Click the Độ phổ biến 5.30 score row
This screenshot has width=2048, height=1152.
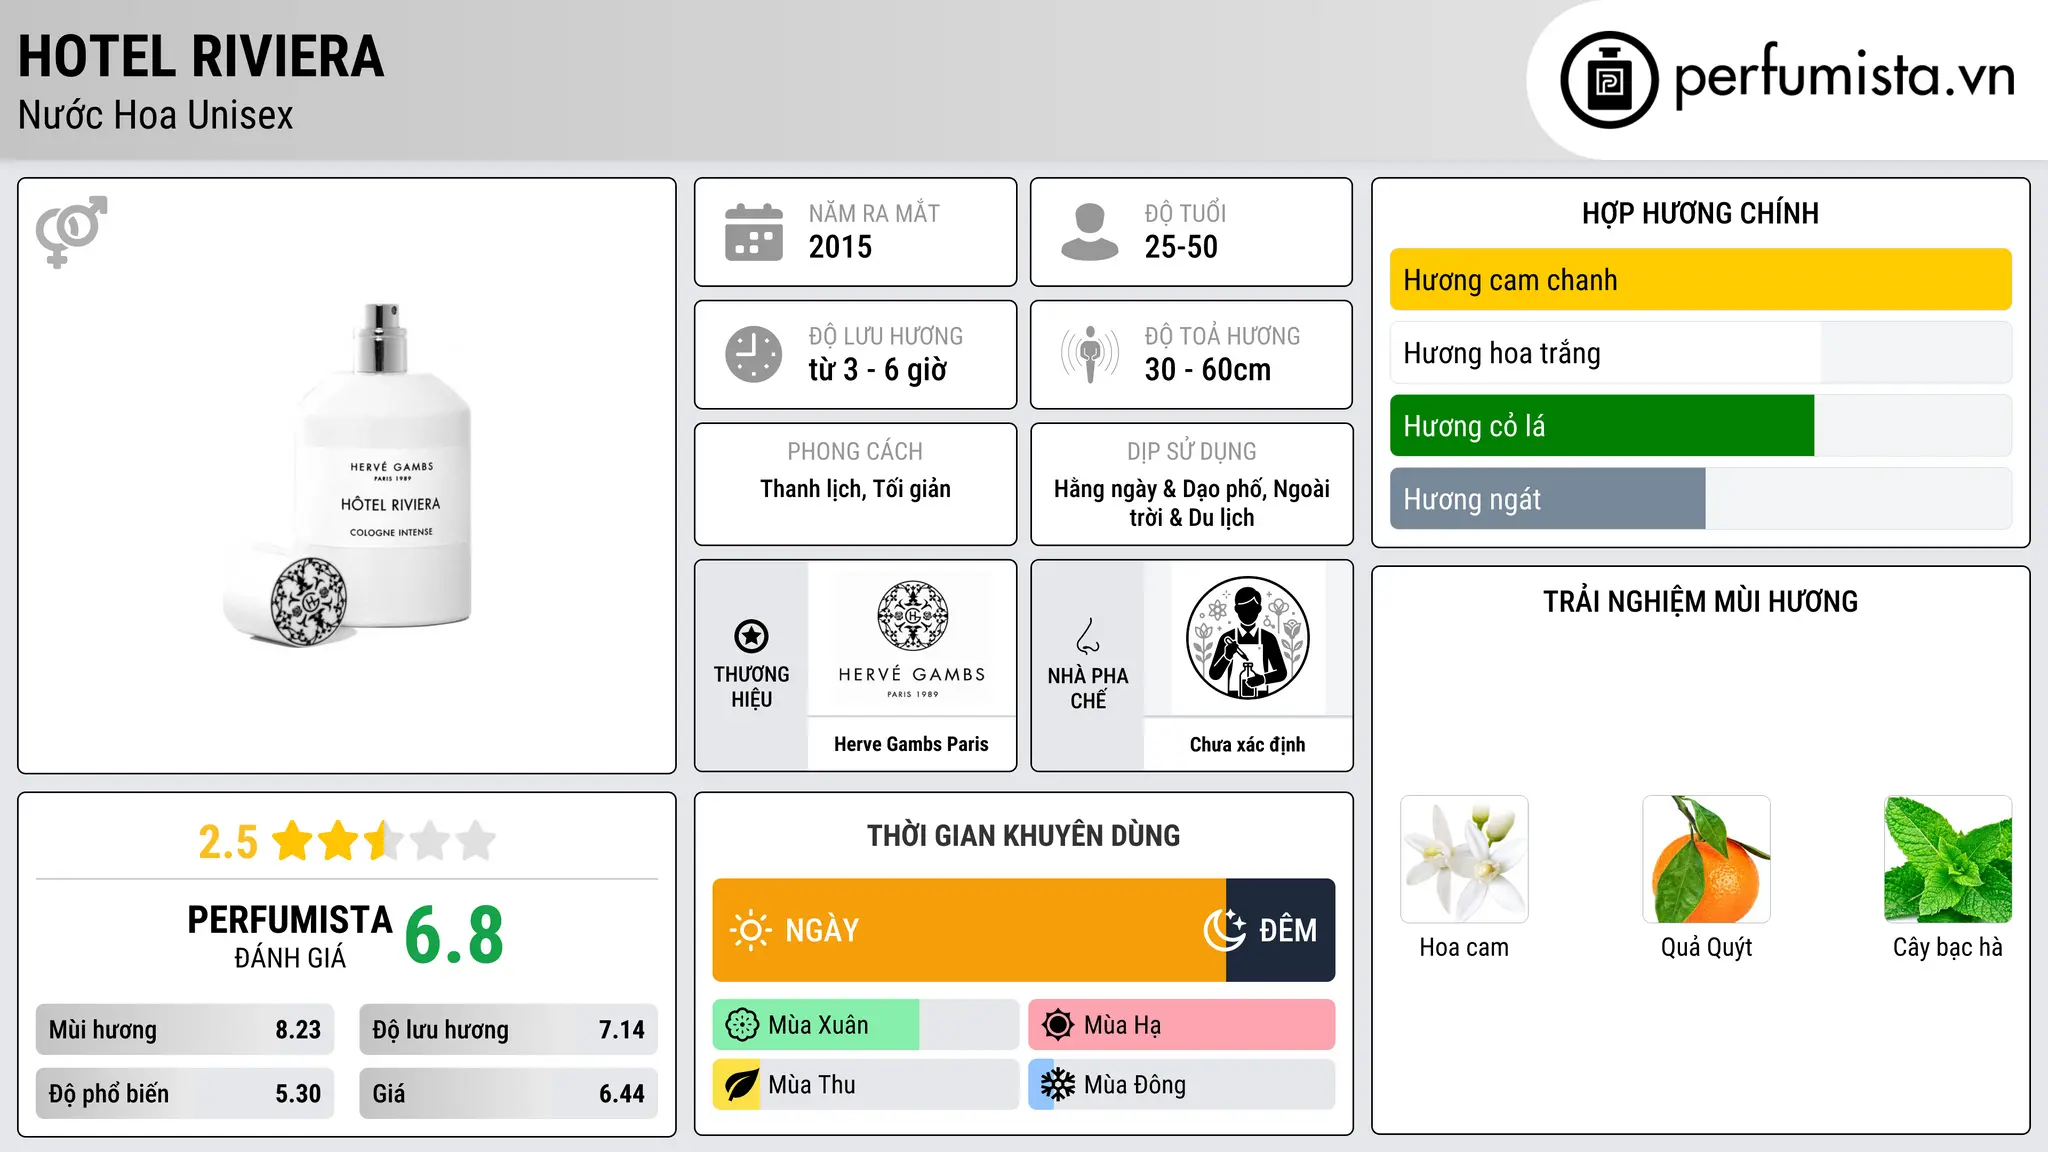tap(185, 1094)
